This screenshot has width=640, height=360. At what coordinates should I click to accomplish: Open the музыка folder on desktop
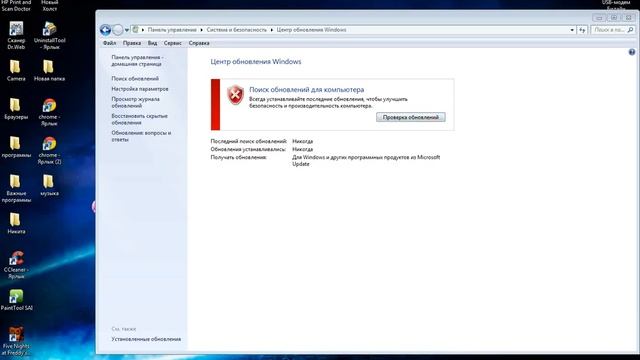tap(49, 185)
